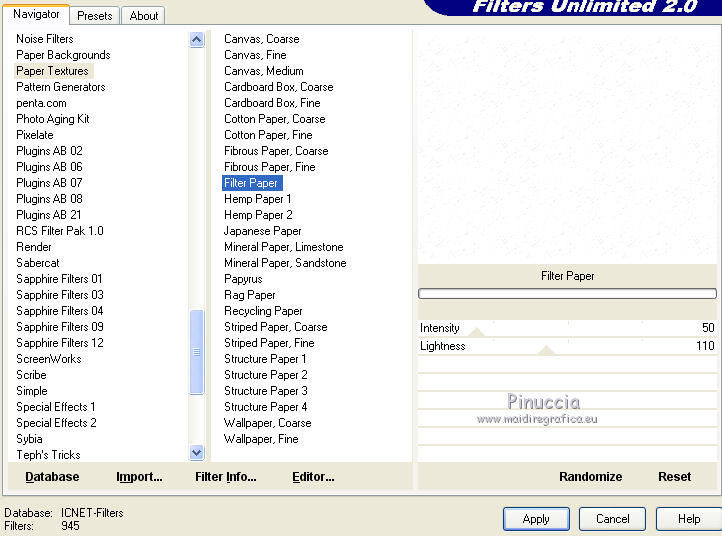Choose Recycling Paper filter

[263, 311]
